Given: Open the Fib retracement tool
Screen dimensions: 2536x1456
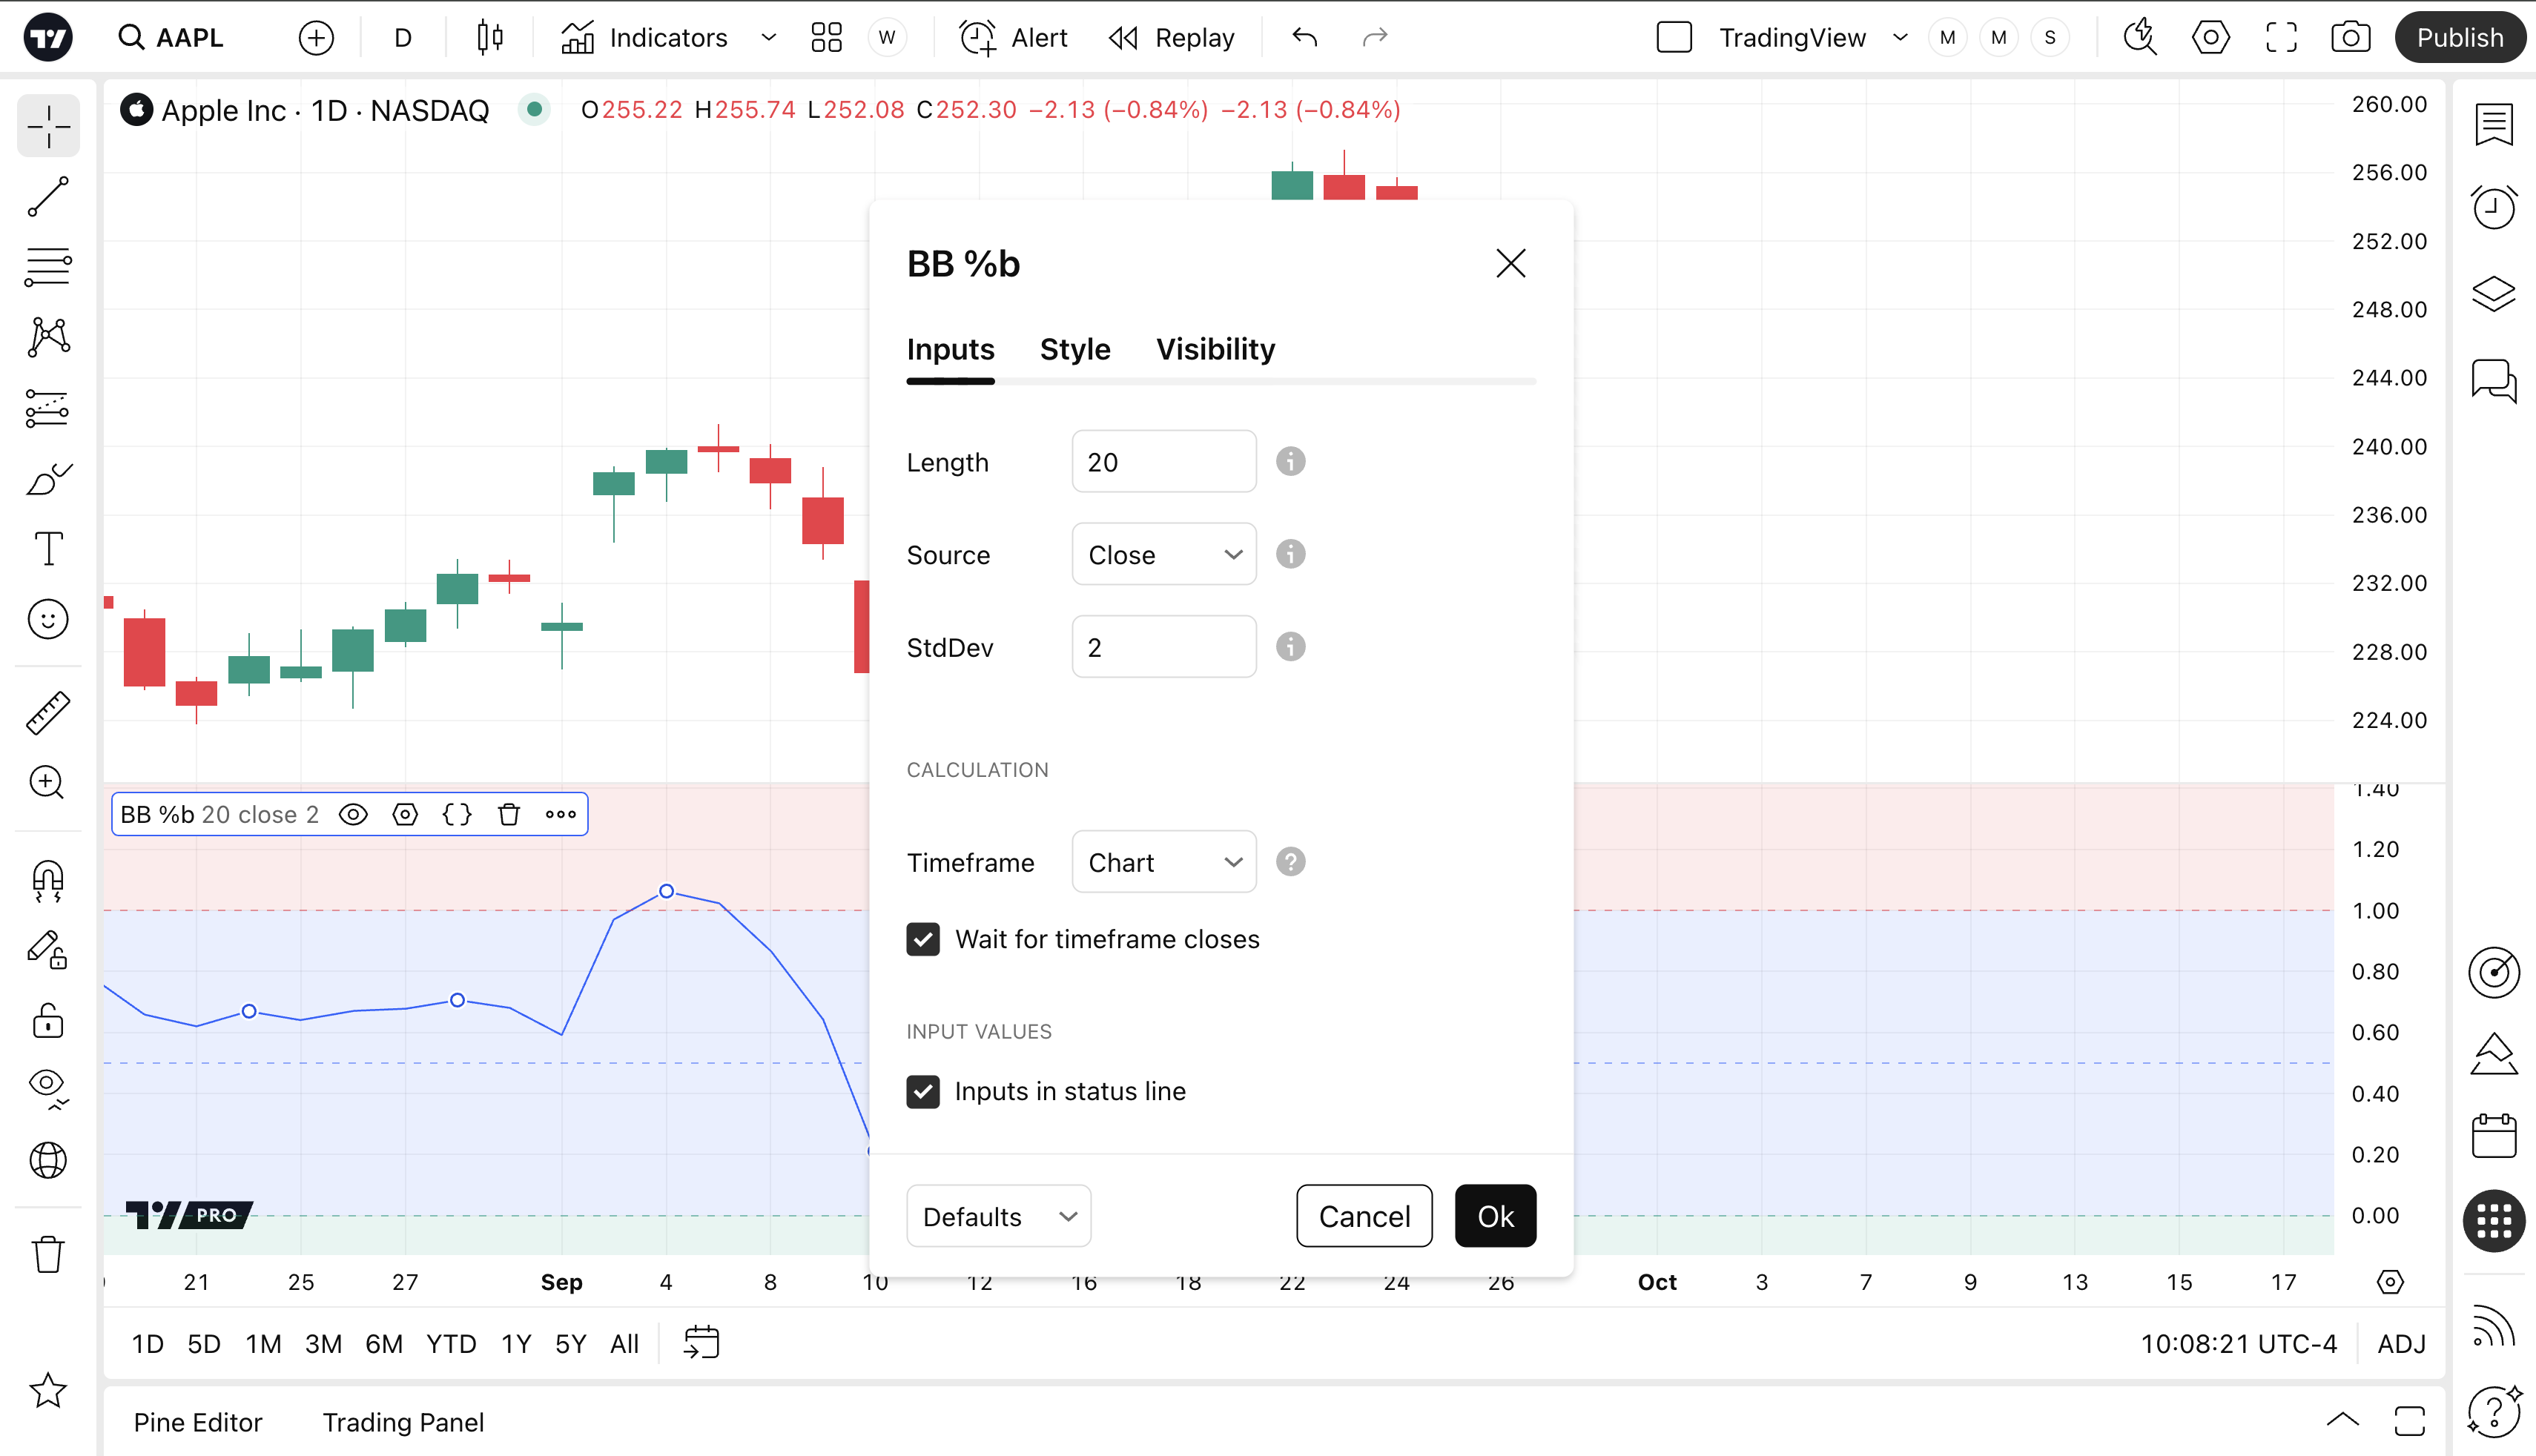Looking at the screenshot, I should tap(48, 267).
